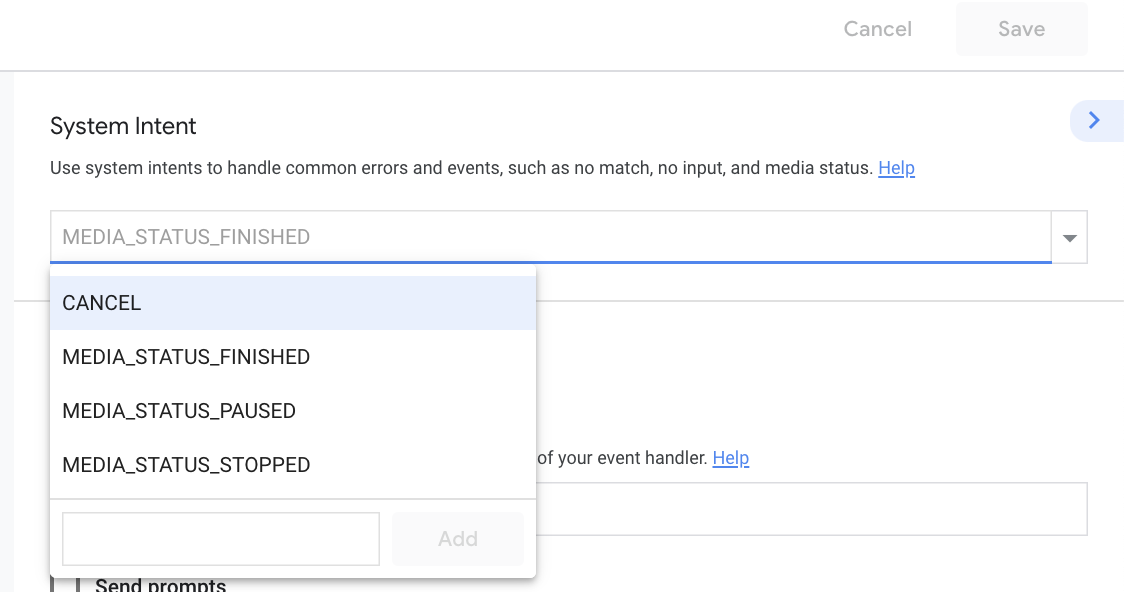Select MEDIA_STATUS_STOPPED from the dropdown list
This screenshot has height=592, width=1124.
click(292, 465)
